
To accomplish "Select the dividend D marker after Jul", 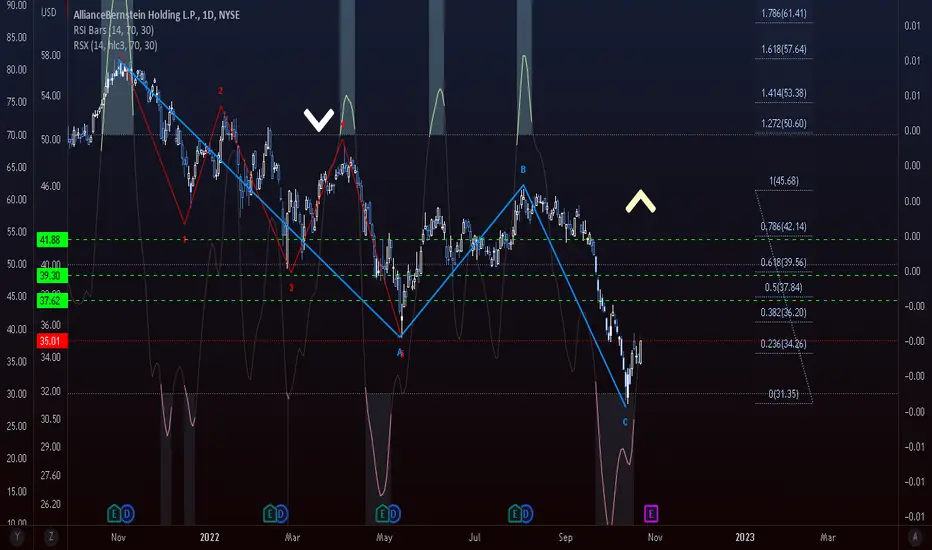I will 527,513.
